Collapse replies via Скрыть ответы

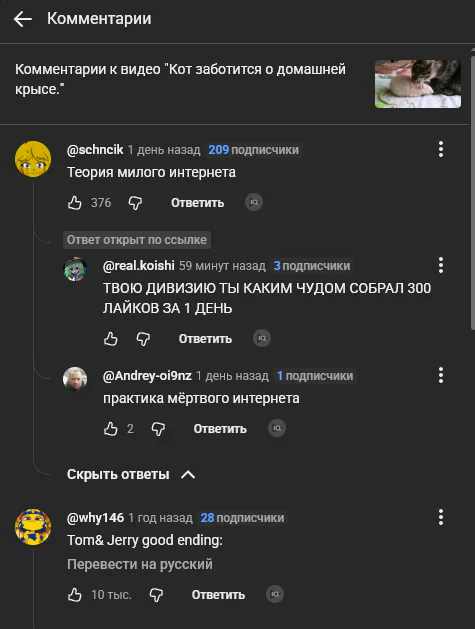pos(131,475)
